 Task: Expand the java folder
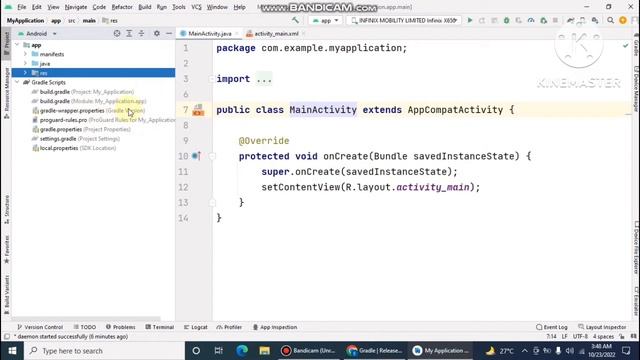pos(26,64)
